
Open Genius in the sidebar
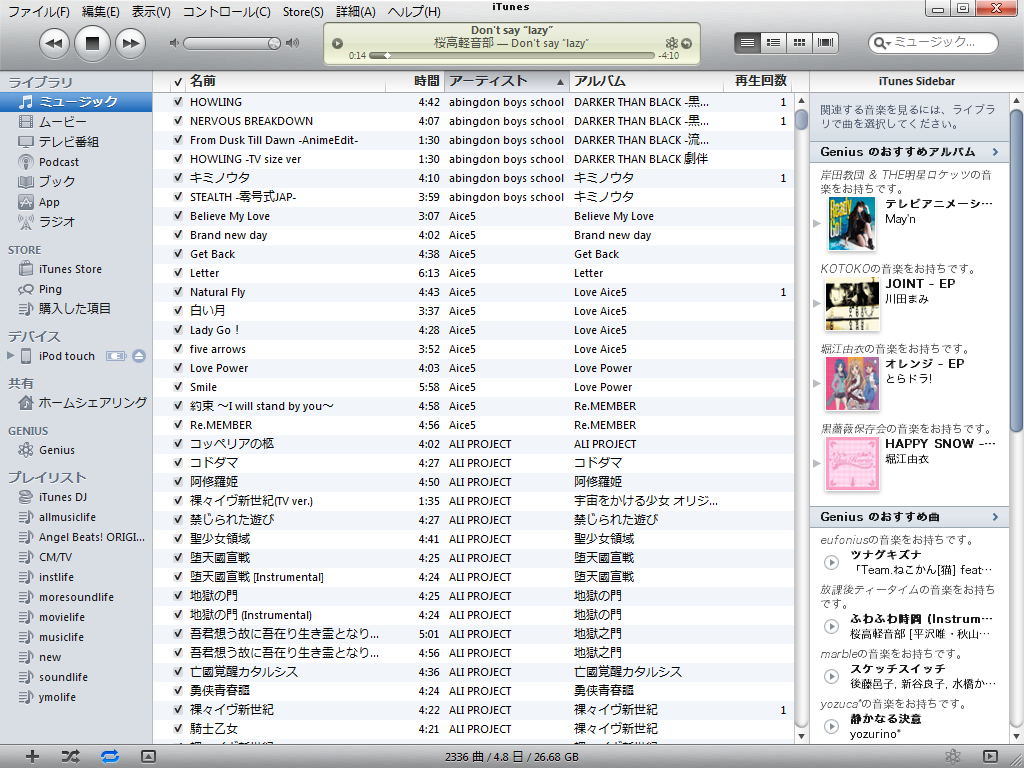[76, 450]
